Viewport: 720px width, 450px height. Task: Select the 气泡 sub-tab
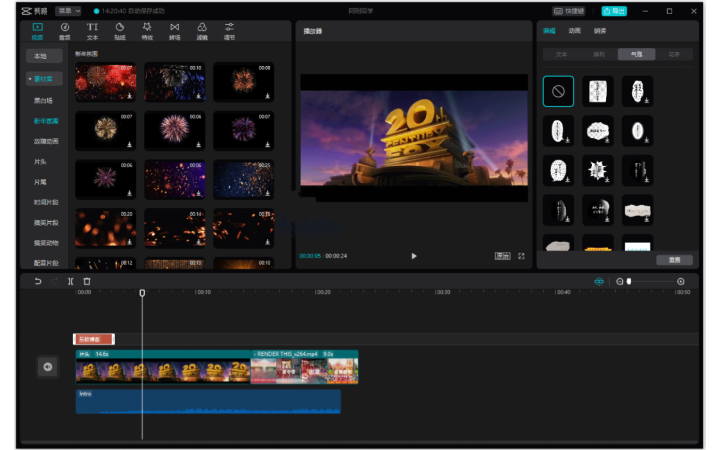click(636, 54)
